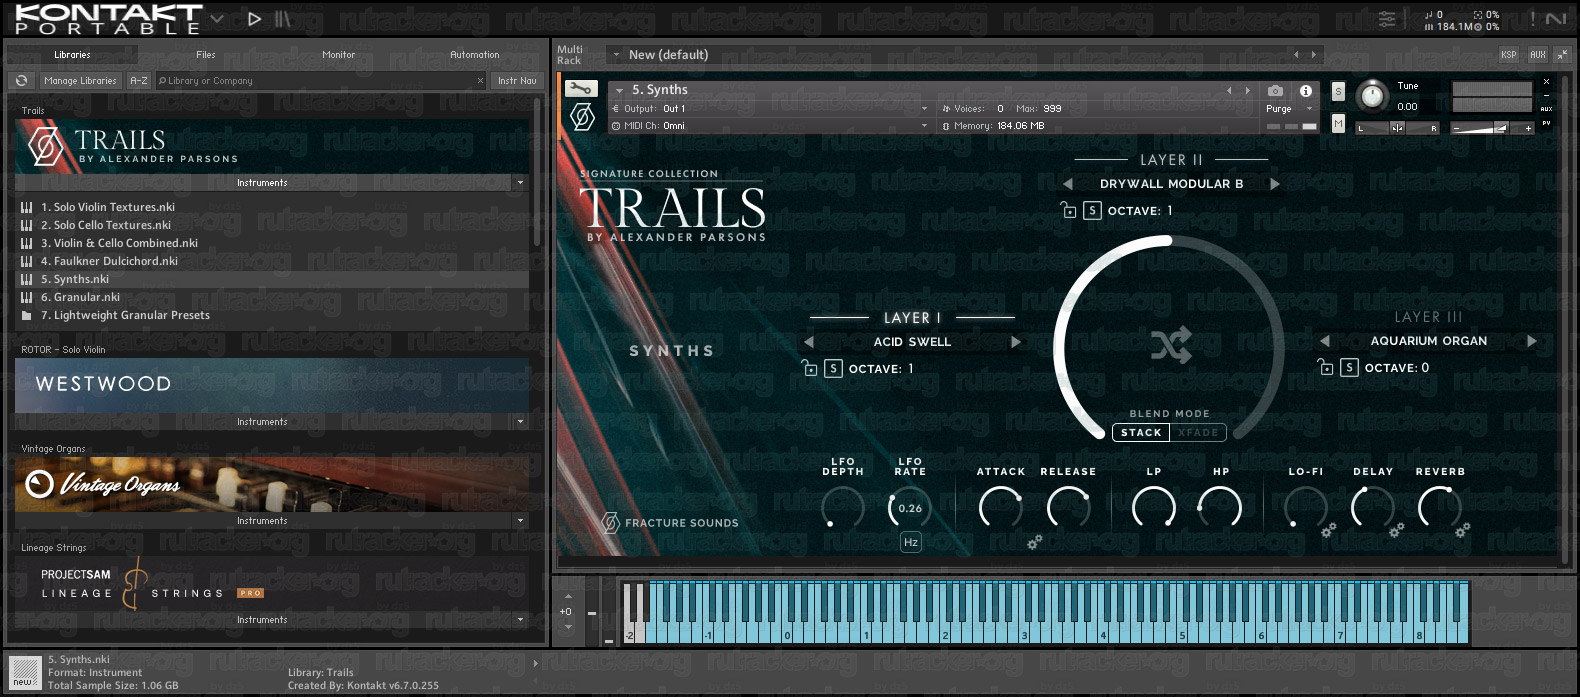The height and width of the screenshot is (697, 1580).
Task: Toggle Layer II solo S button
Action: [x=1092, y=210]
